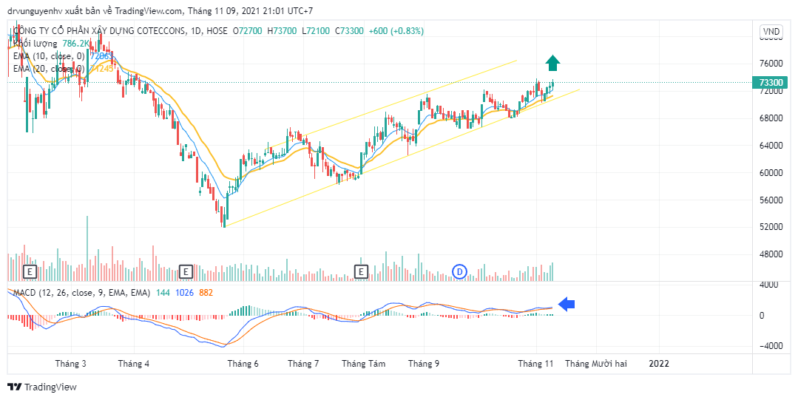Viewport: 798px width, 400px height.
Task: Click the 1D interval label in legend
Action: (196, 31)
